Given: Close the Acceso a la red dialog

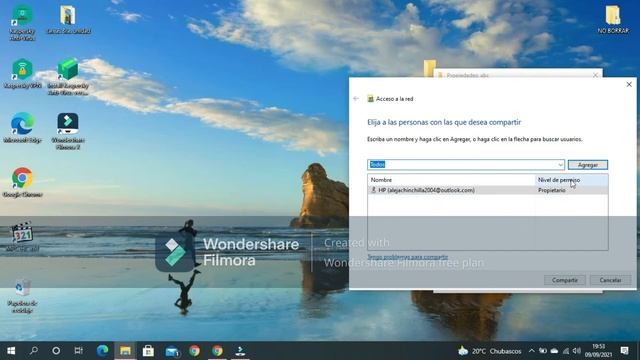Looking at the screenshot, I should 629,84.
